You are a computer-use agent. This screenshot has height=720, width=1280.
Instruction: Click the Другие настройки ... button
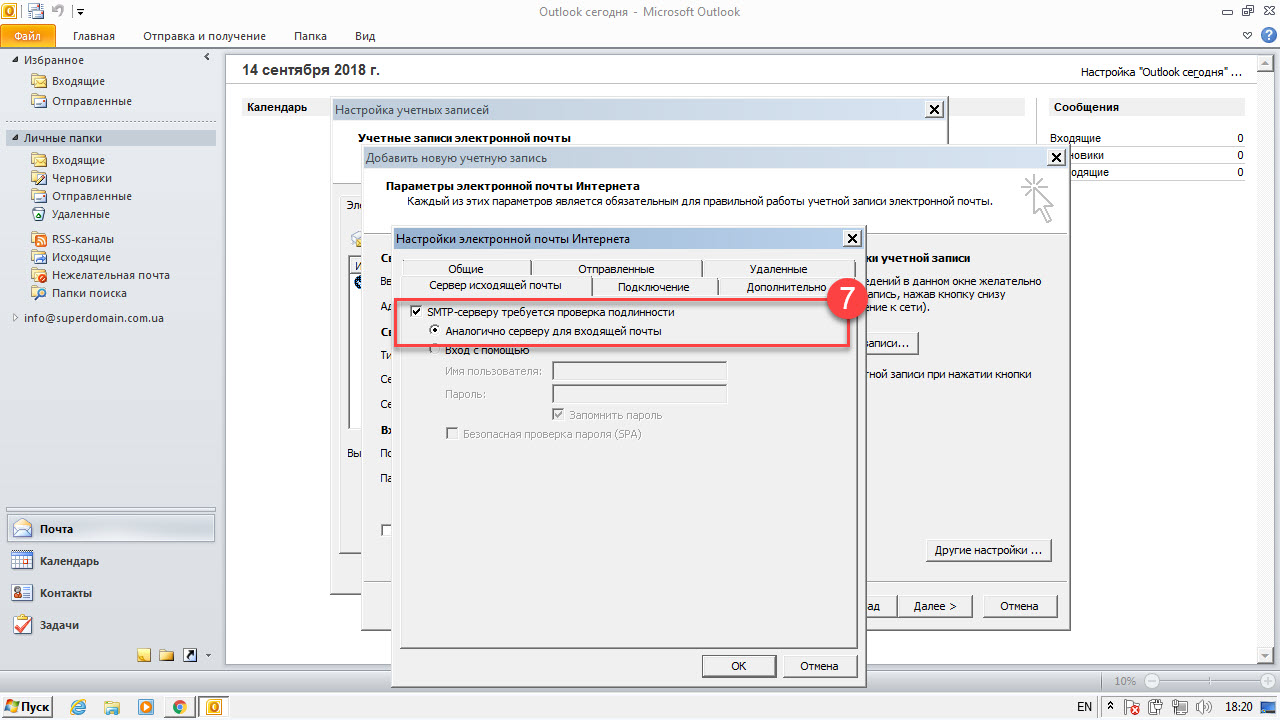(x=988, y=550)
